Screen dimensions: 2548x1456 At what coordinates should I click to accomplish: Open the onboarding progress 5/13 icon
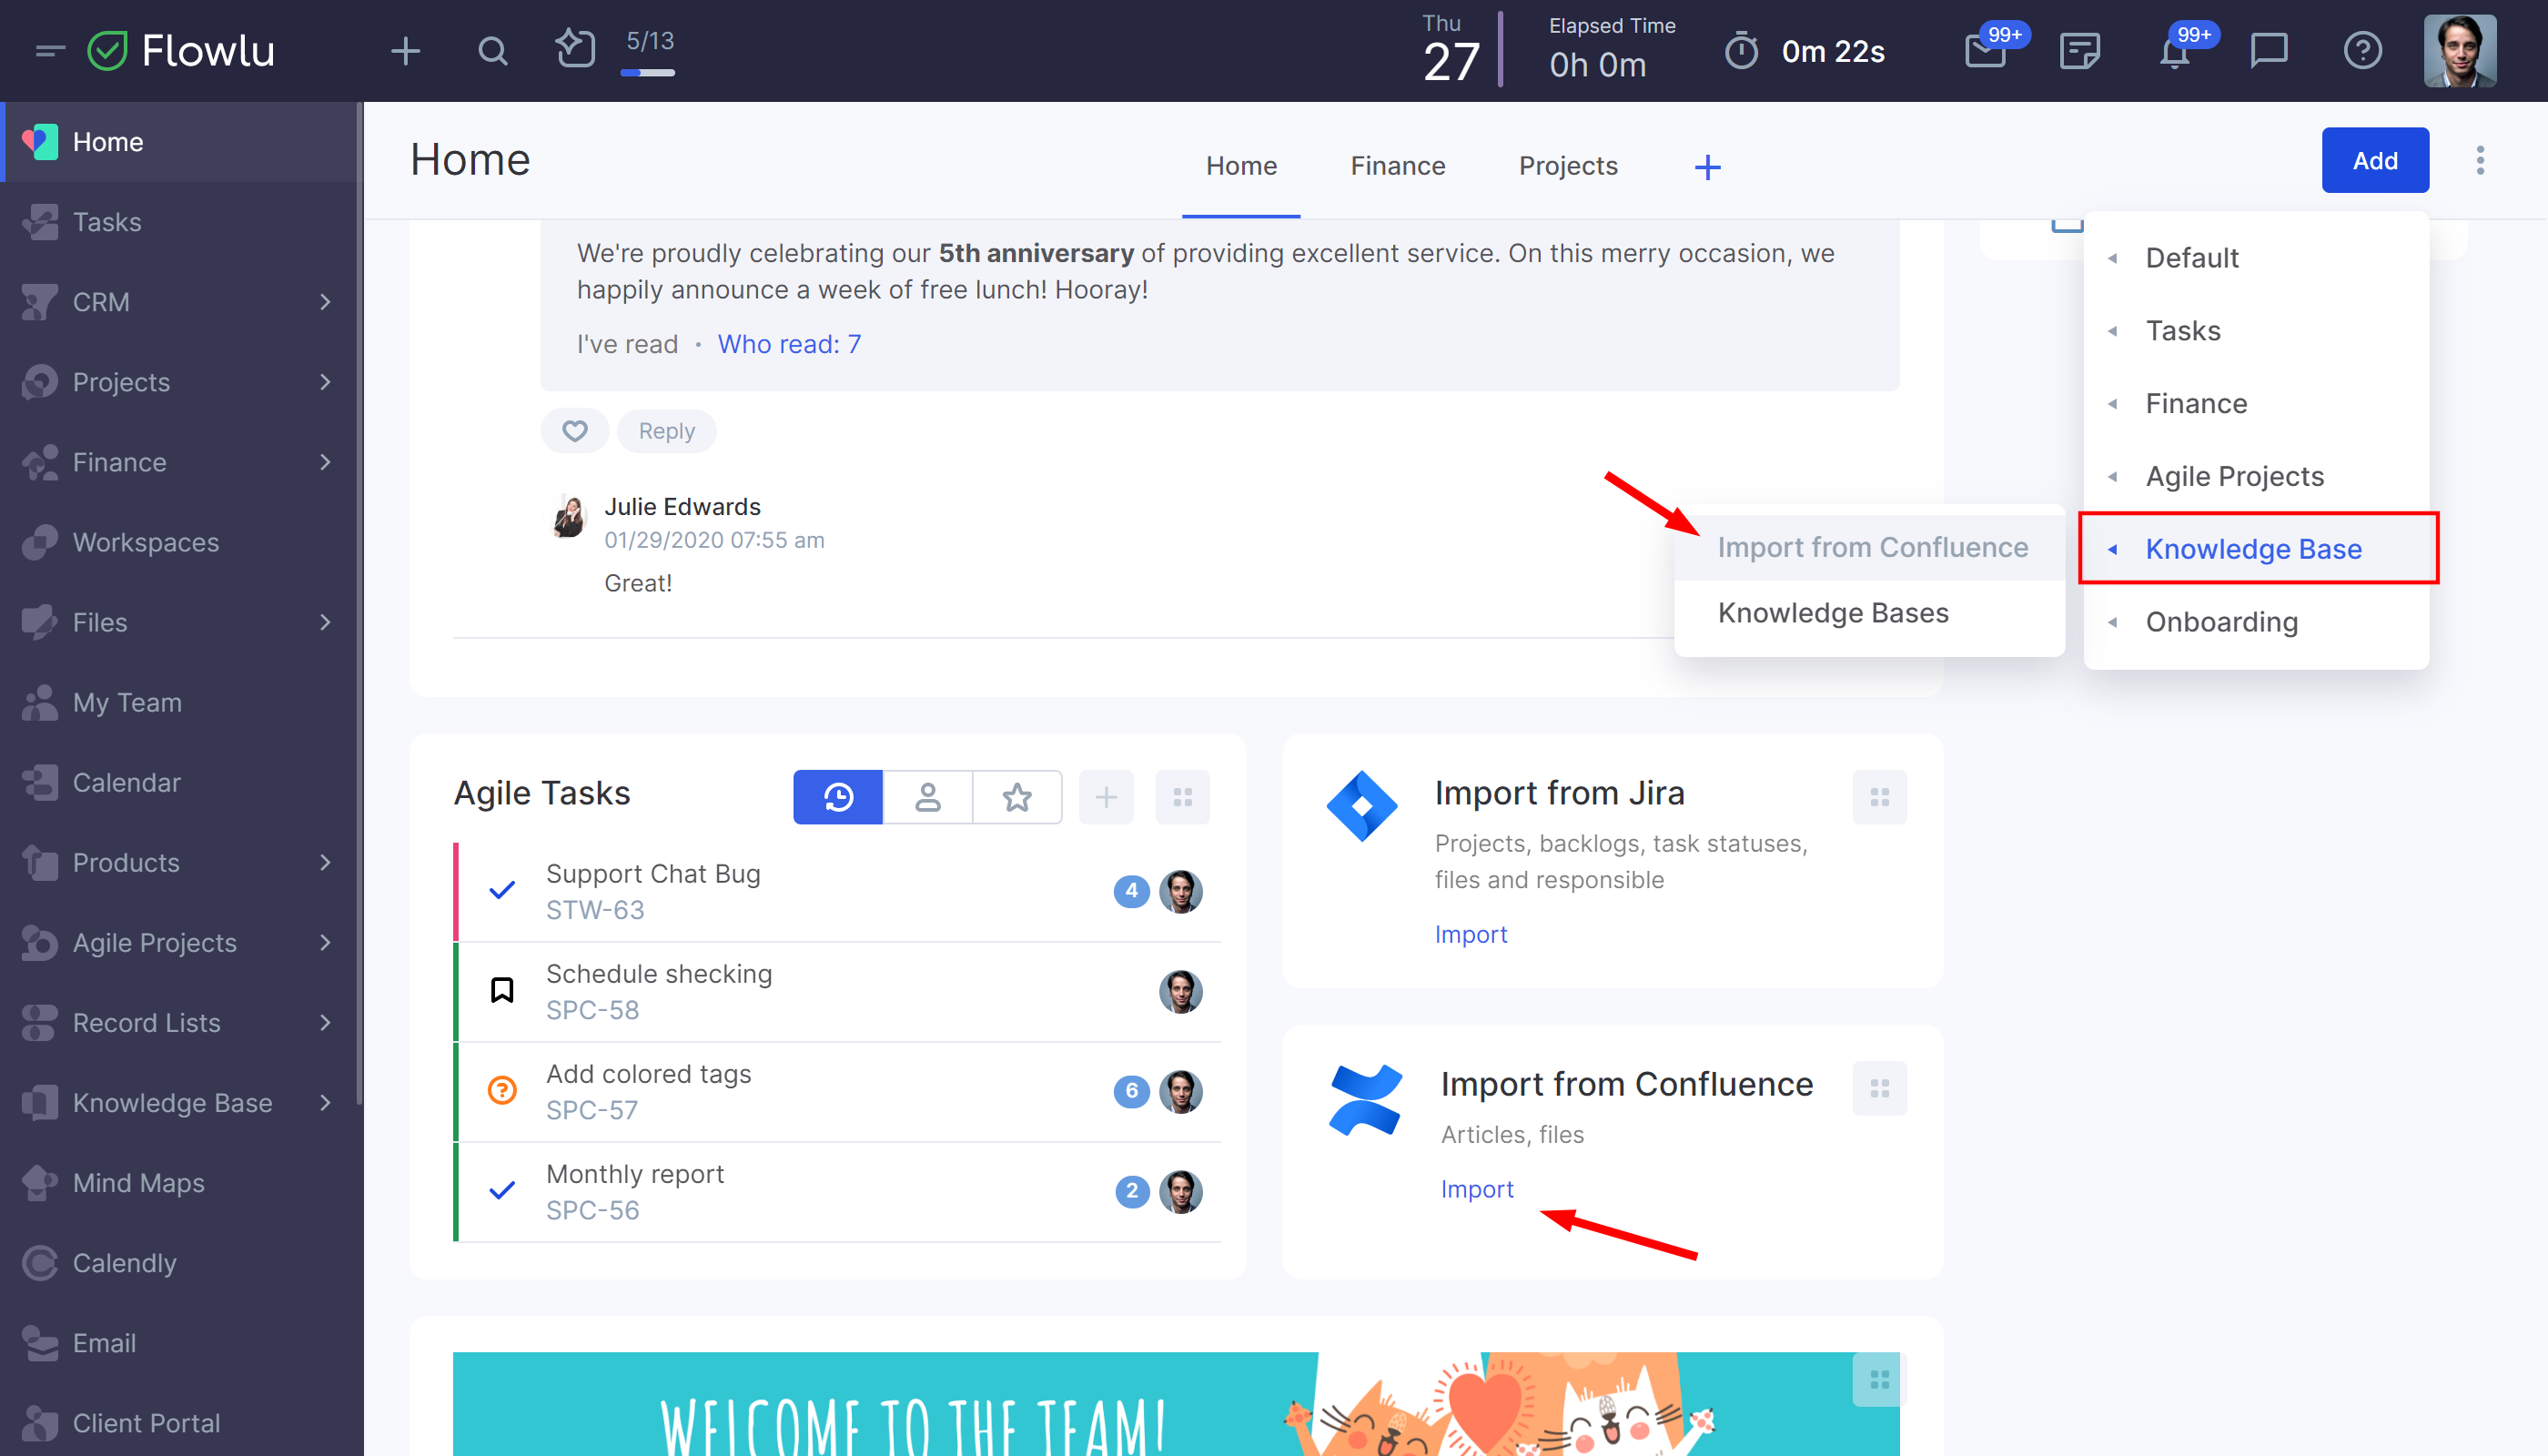(x=575, y=48)
